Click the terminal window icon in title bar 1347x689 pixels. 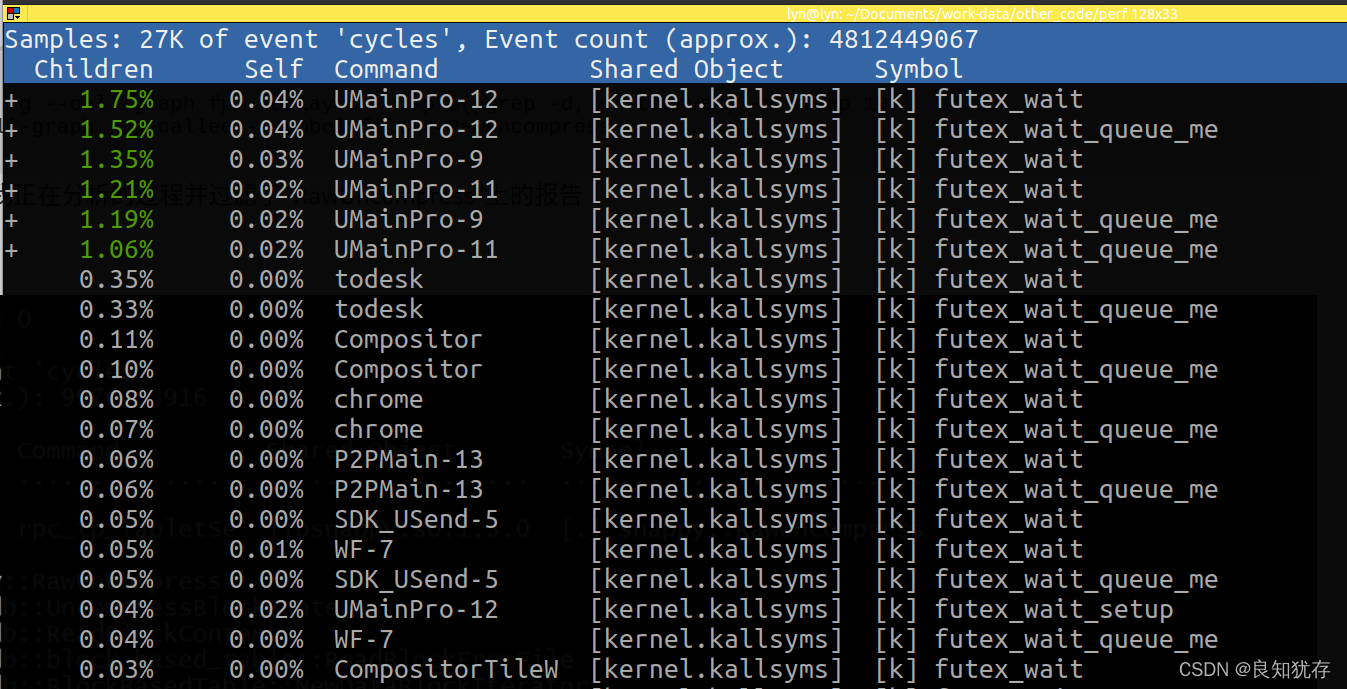tap(13, 11)
